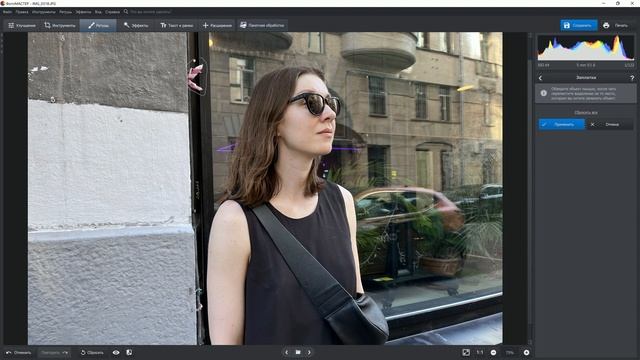
Task: Set zoom to 1:1
Action: [480, 352]
